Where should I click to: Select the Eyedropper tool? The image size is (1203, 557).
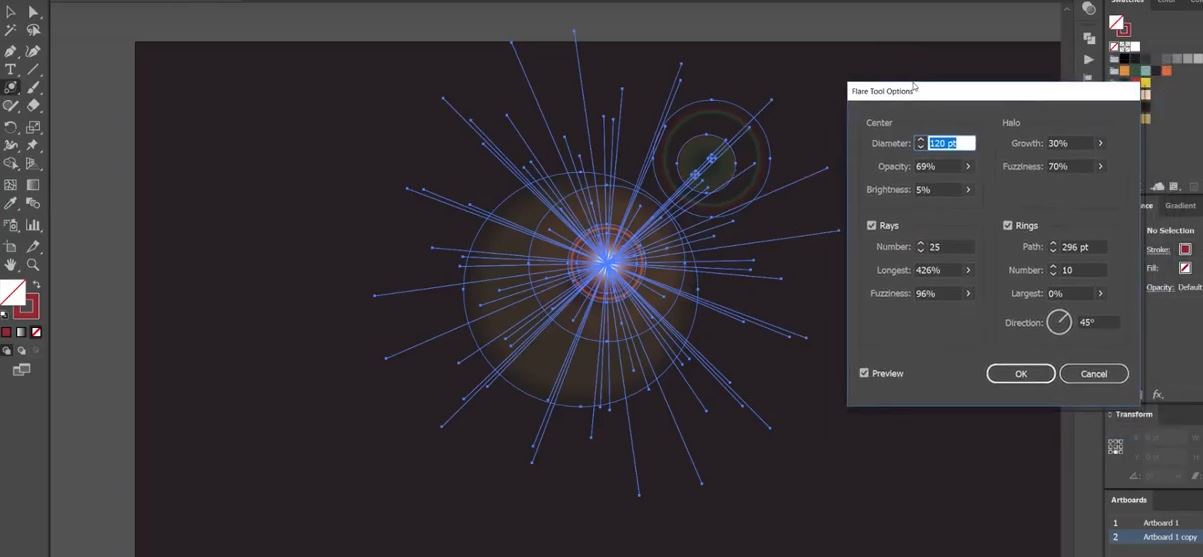(10, 204)
